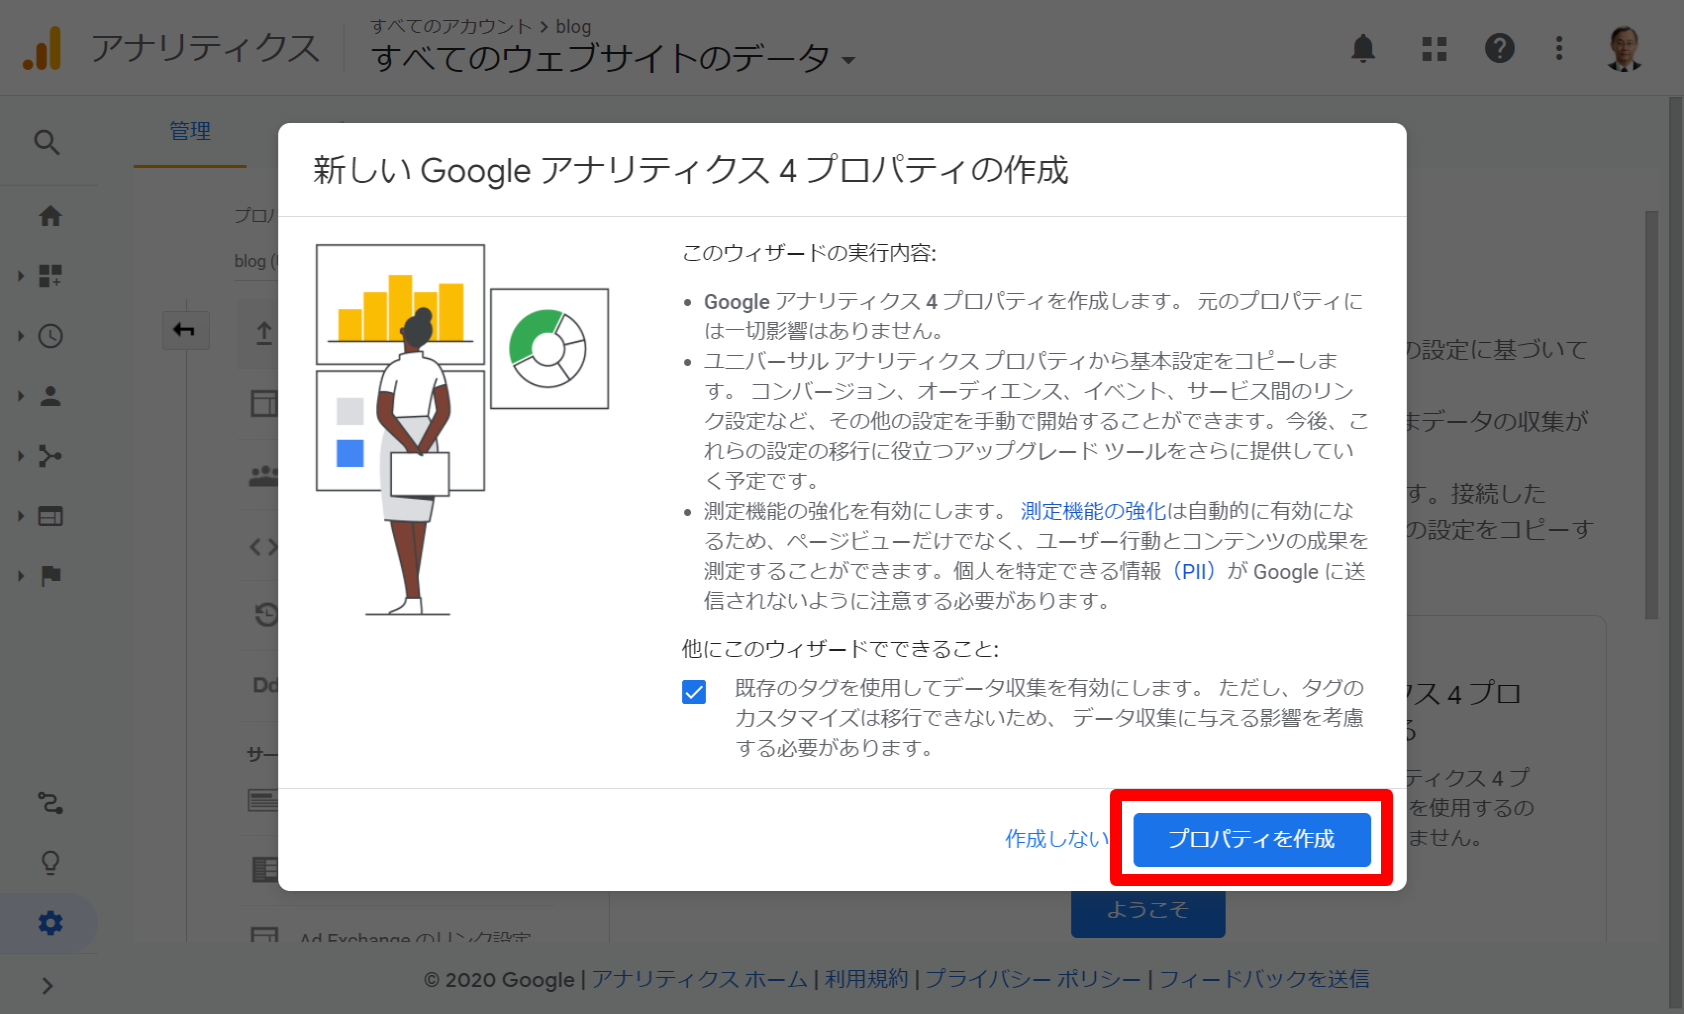Expand the Customization section arrow
The width and height of the screenshot is (1684, 1014).
[20, 276]
